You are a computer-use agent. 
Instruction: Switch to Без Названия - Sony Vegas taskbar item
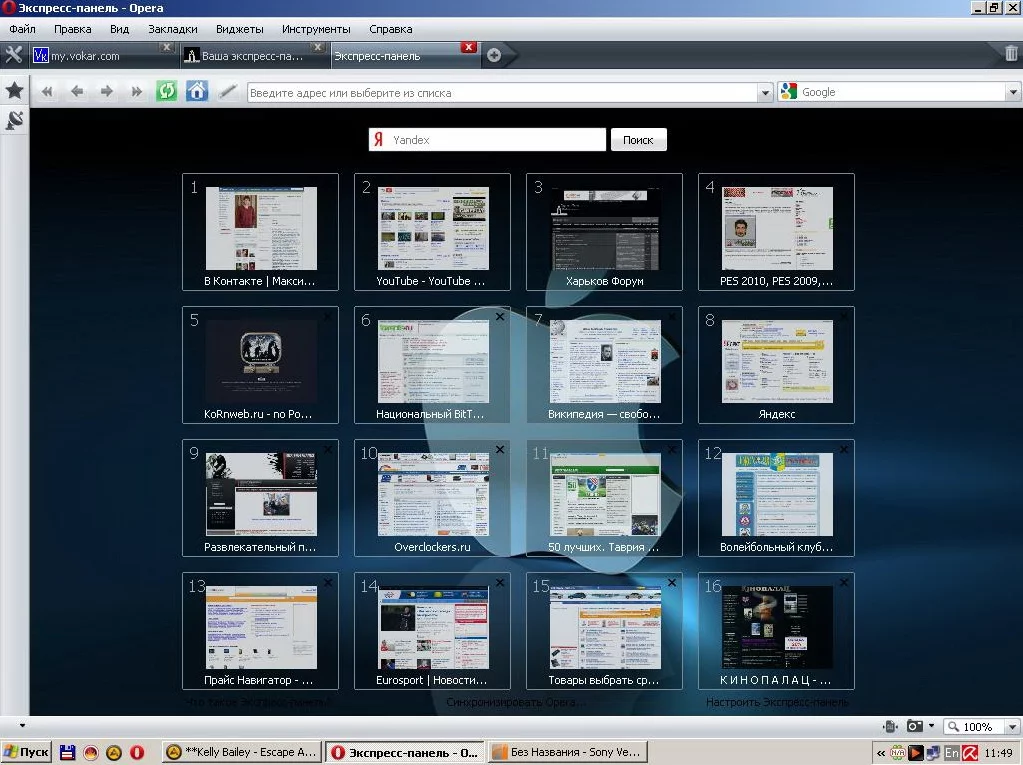point(567,752)
